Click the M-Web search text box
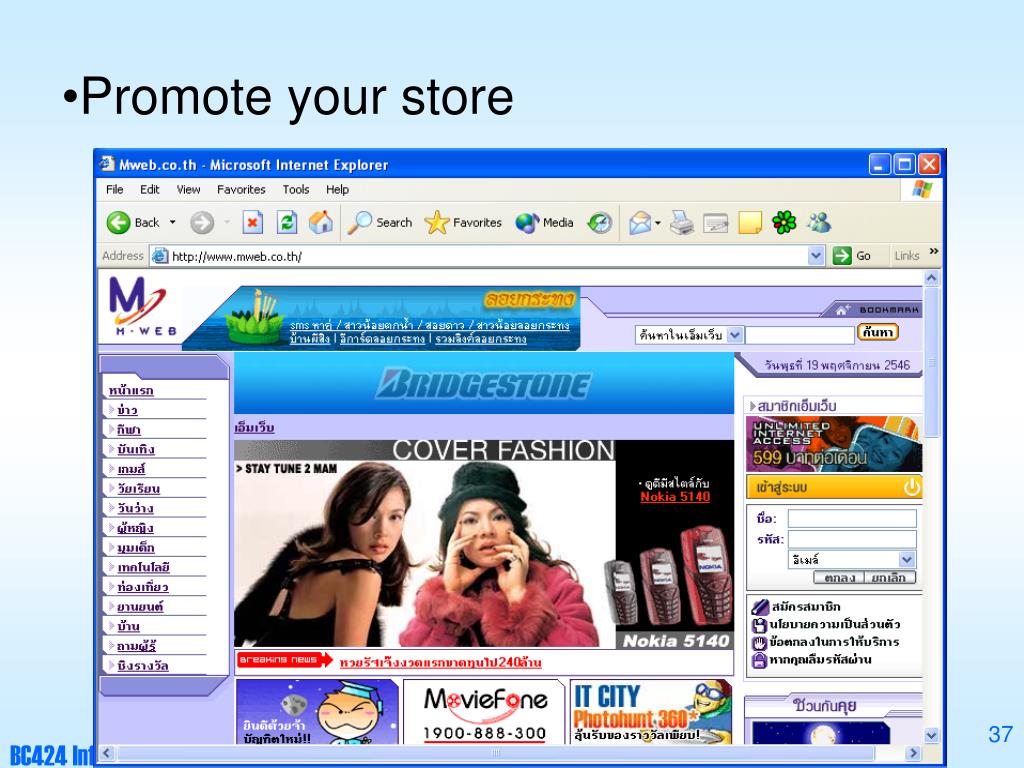 click(800, 335)
